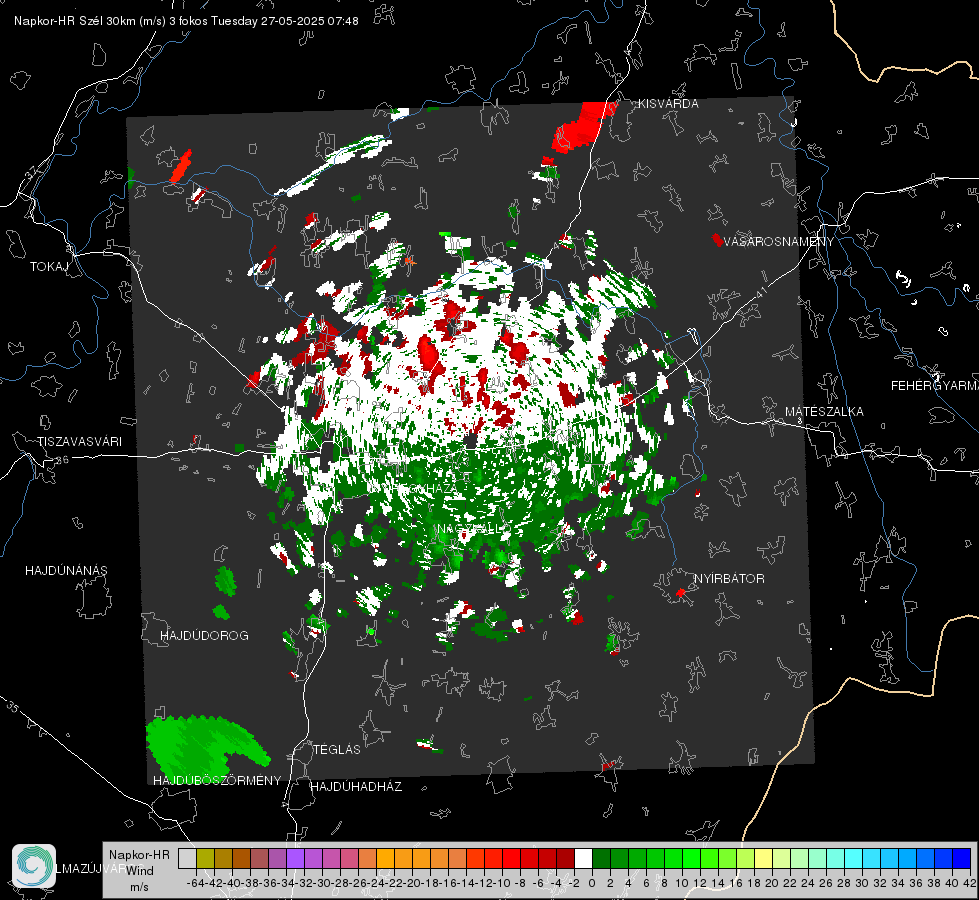Image resolution: width=979 pixels, height=900 pixels.
Task: Pick the olive swatch starting at -64
Action: pos(205,858)
